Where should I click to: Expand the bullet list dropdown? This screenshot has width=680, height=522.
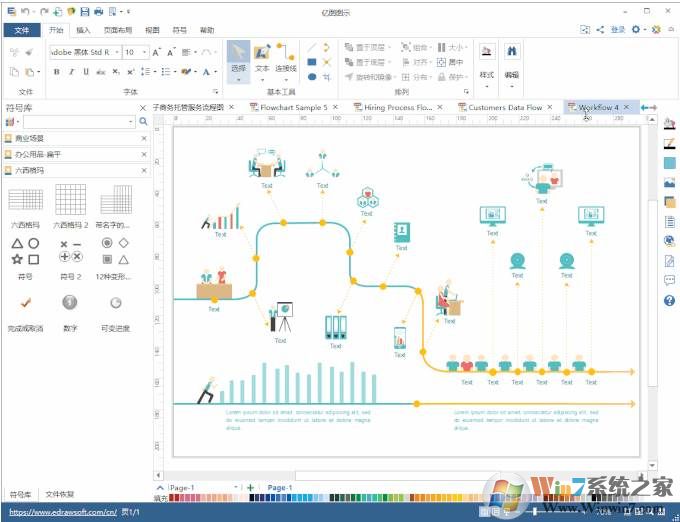tap(175, 72)
